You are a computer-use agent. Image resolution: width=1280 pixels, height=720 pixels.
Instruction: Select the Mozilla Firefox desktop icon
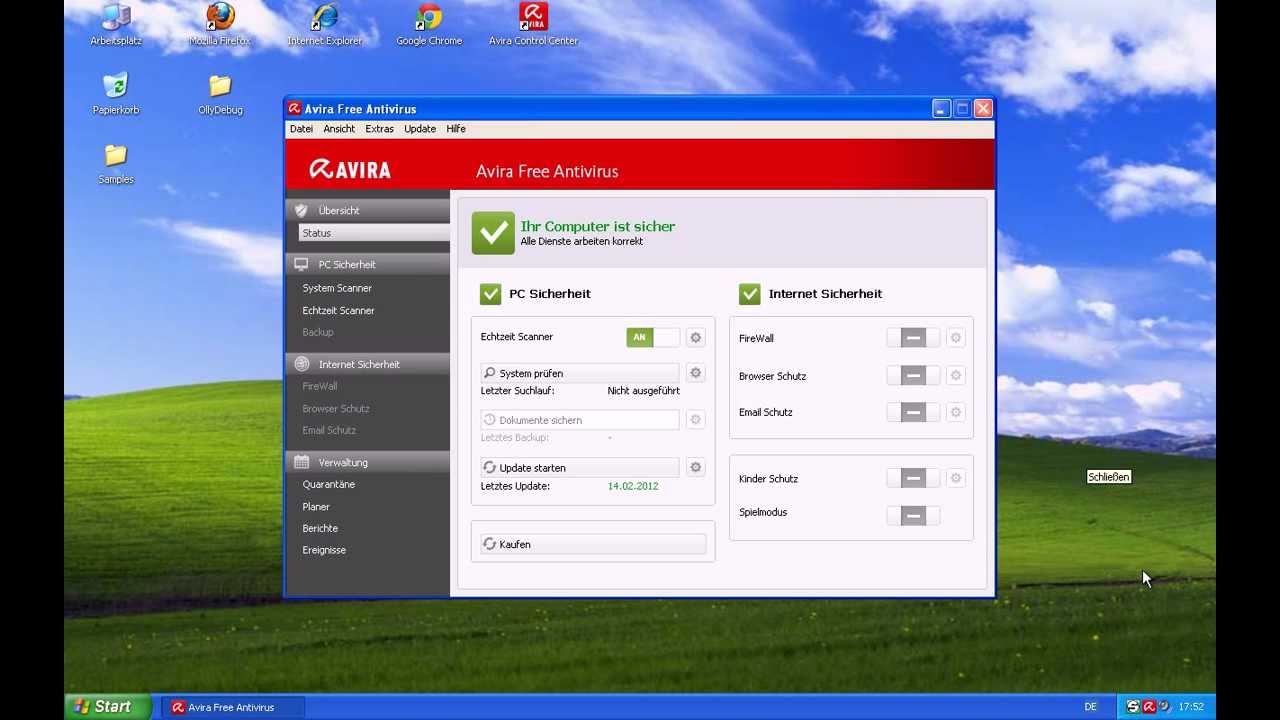pyautogui.click(x=220, y=24)
